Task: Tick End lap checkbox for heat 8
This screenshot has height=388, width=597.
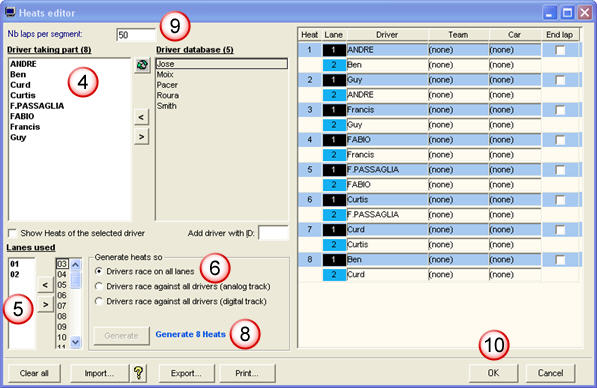Action: click(560, 260)
